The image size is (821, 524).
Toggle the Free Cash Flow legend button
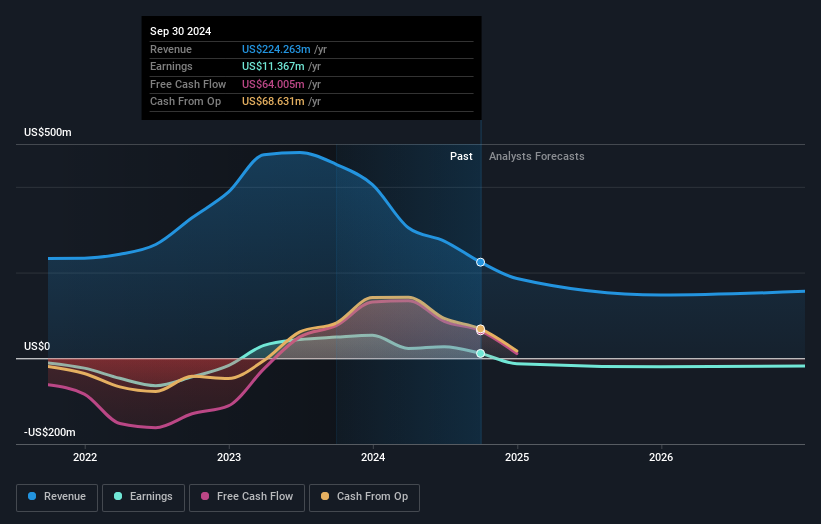(247, 497)
